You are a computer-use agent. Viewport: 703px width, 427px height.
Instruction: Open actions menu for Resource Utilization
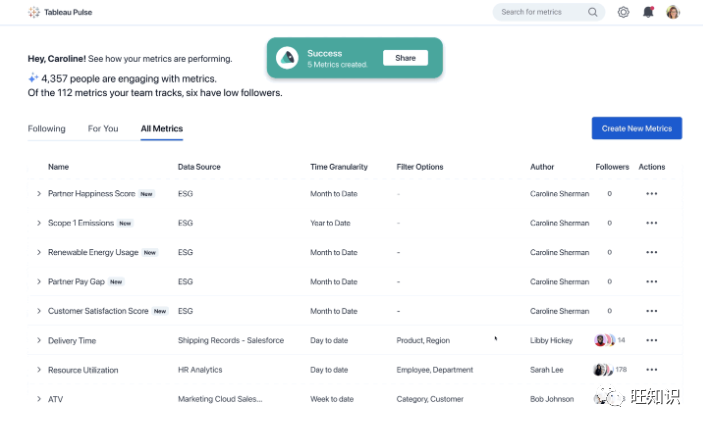pos(652,370)
